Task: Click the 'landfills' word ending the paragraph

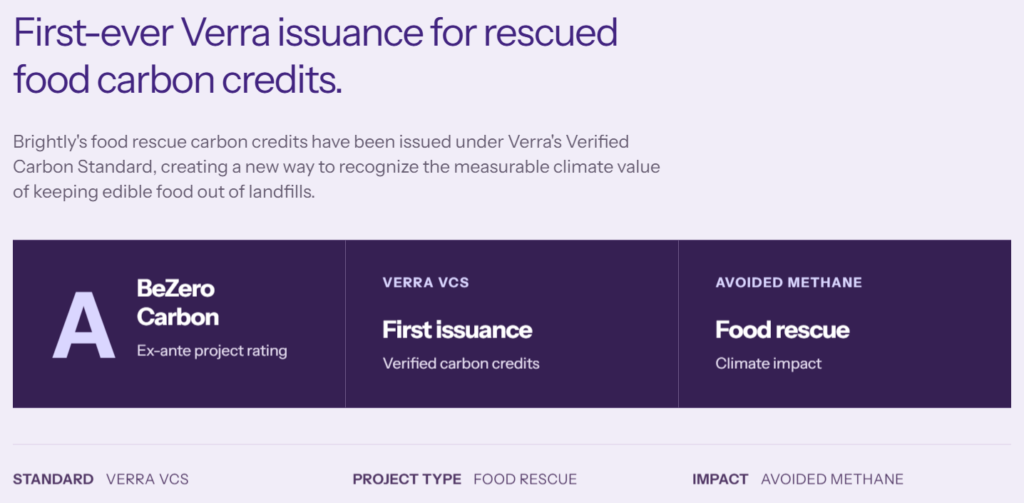Action: 287,193
